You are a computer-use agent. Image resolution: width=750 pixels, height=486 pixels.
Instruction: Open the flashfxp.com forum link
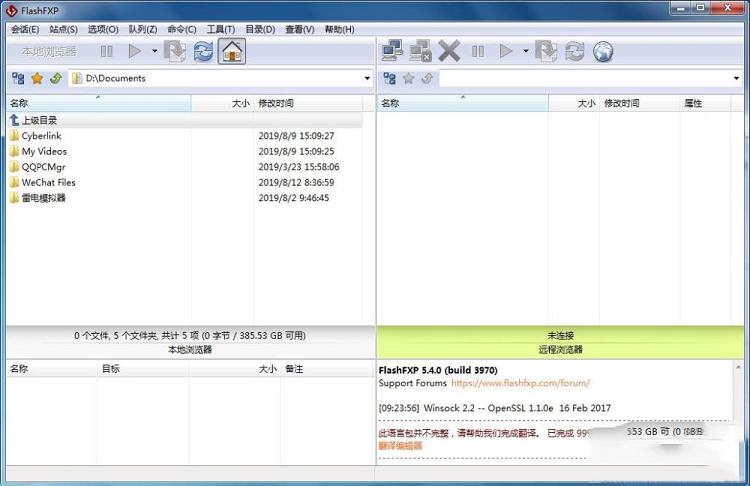(520, 383)
